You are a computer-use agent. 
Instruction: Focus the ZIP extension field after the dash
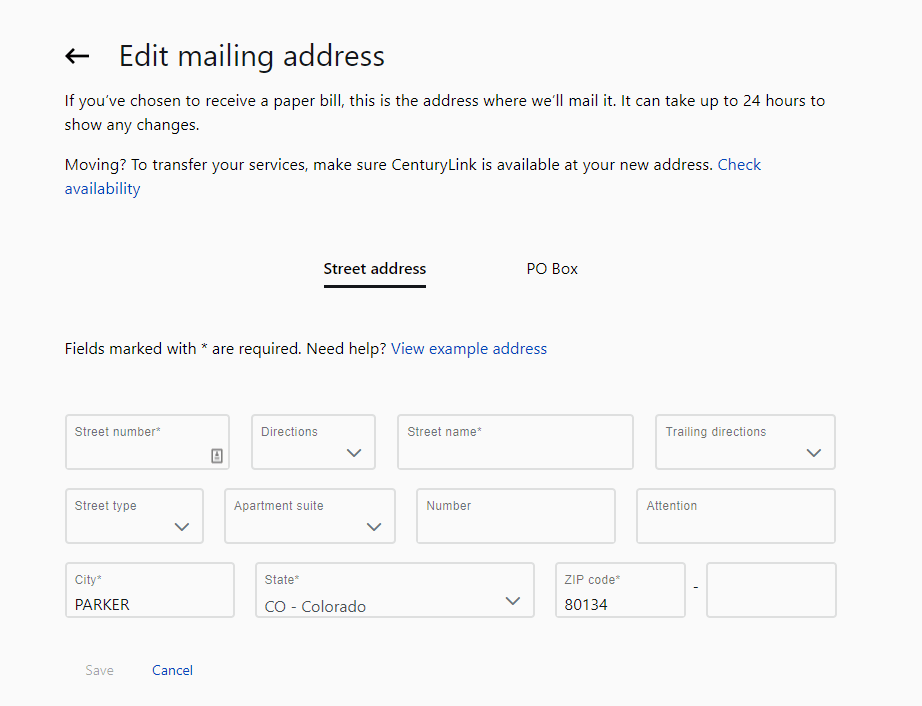pyautogui.click(x=771, y=591)
